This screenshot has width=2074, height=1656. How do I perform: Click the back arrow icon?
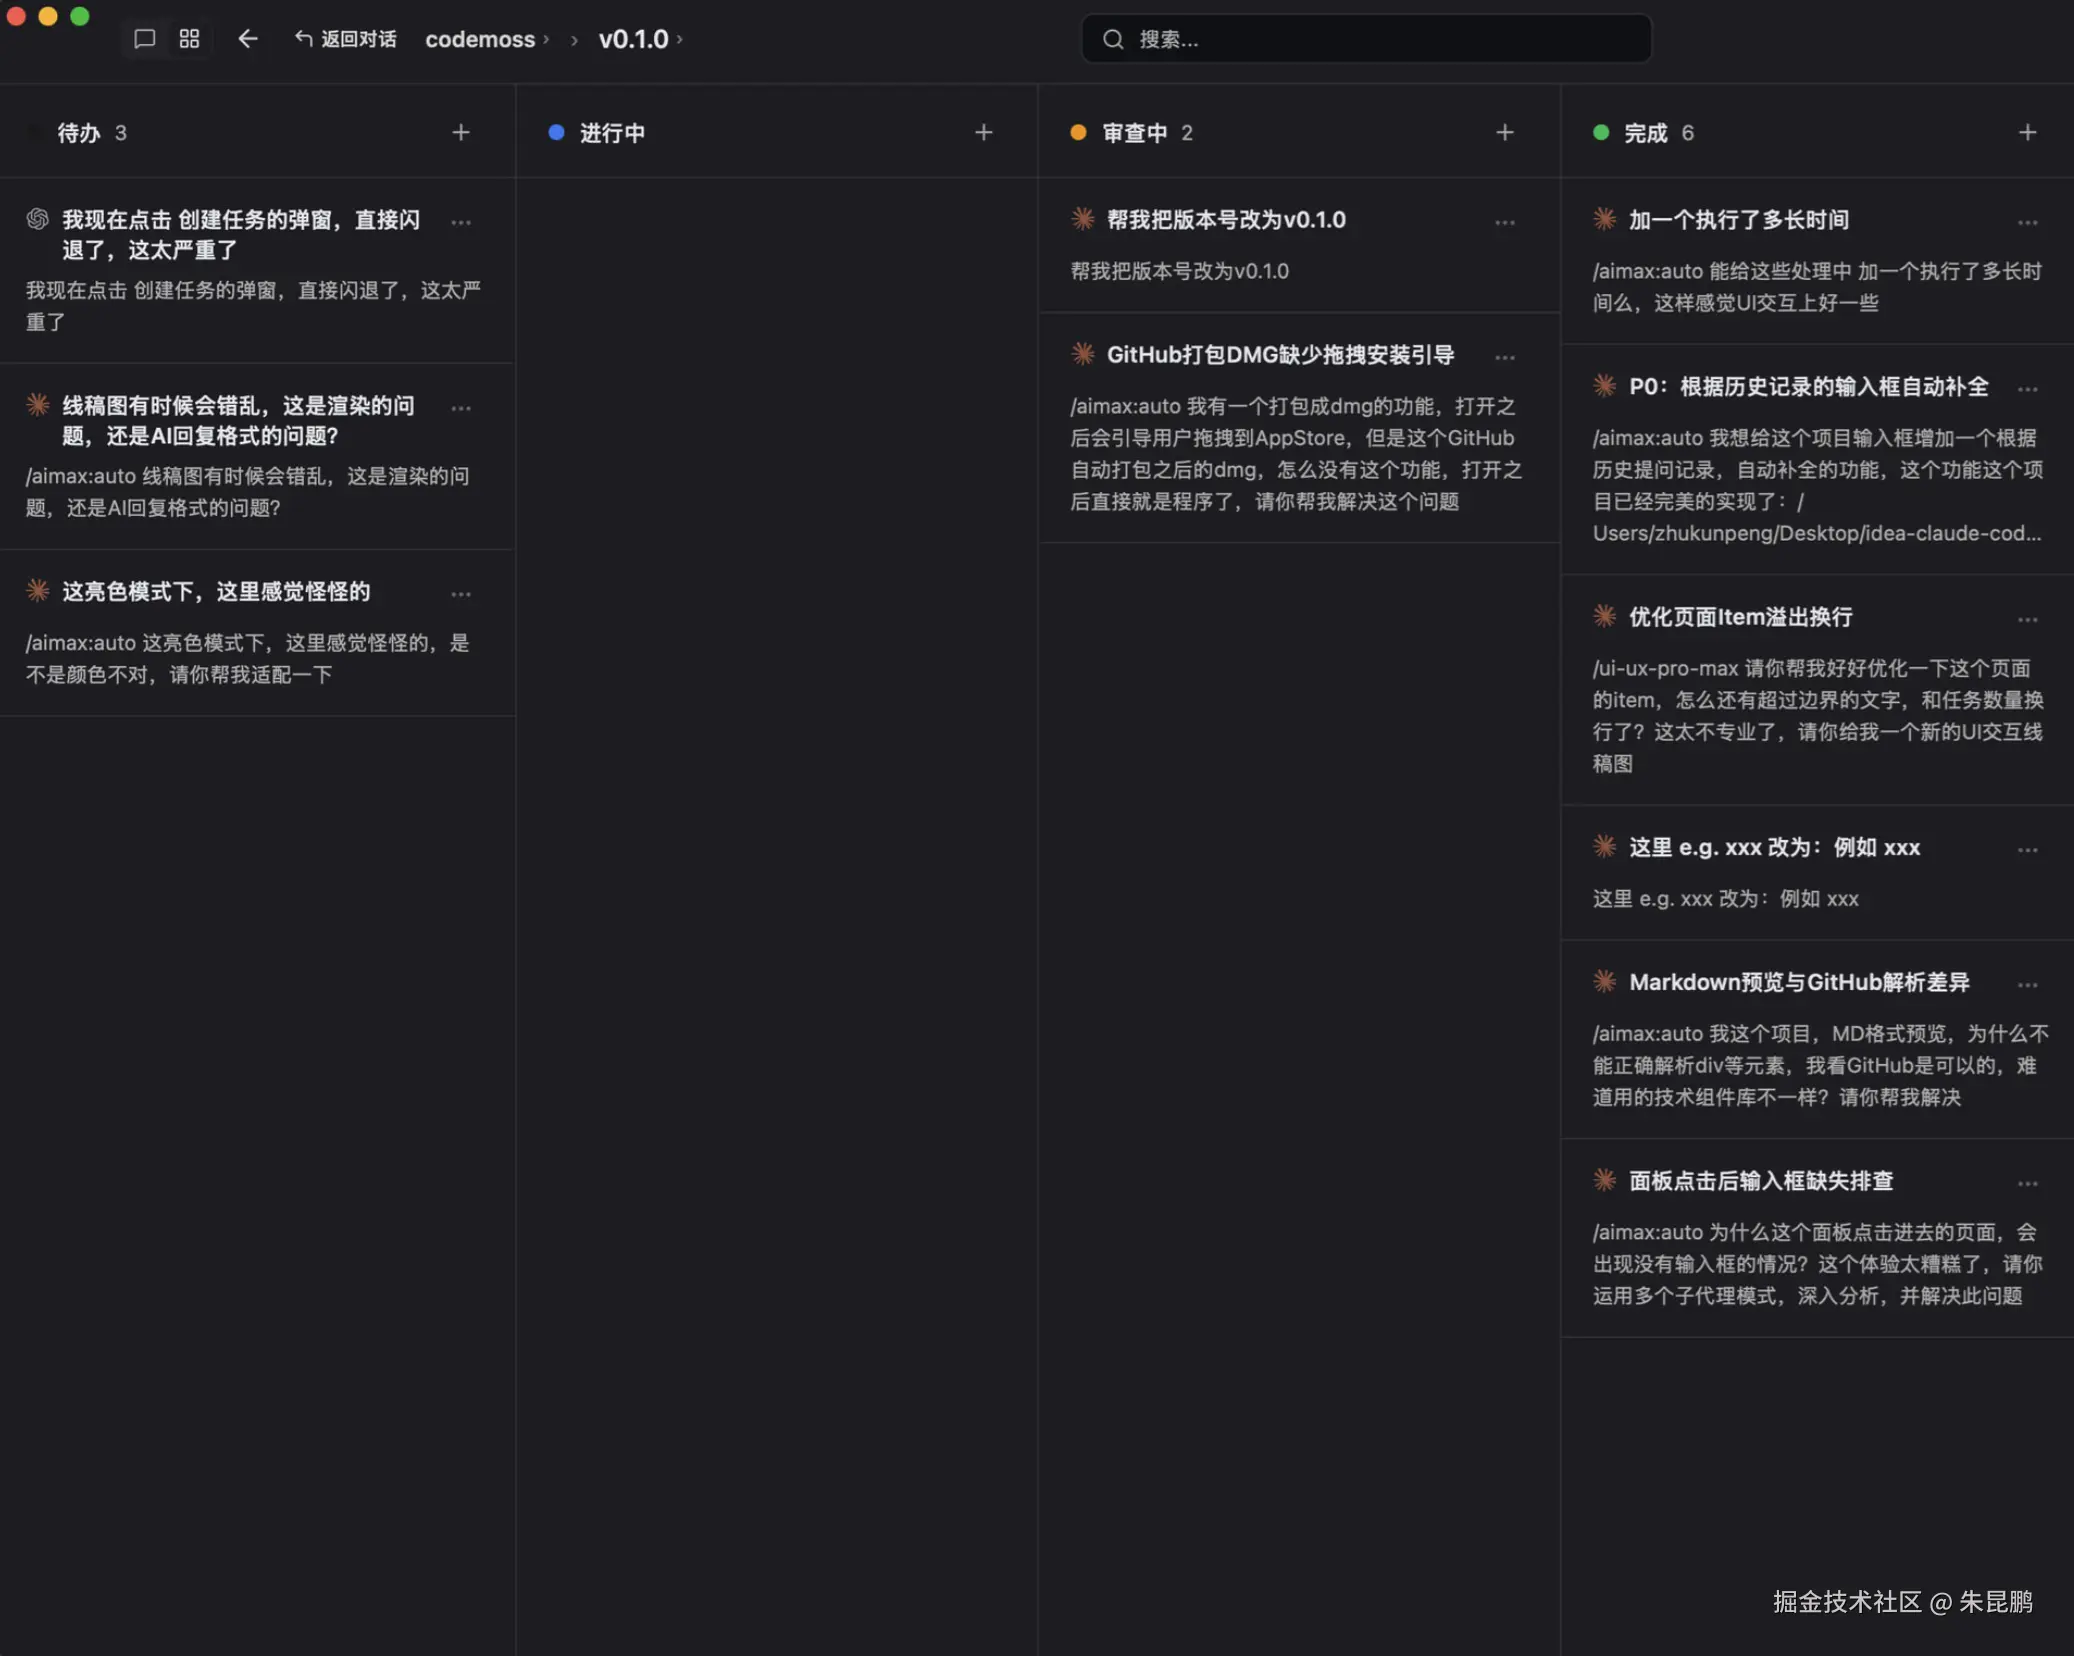coord(248,39)
